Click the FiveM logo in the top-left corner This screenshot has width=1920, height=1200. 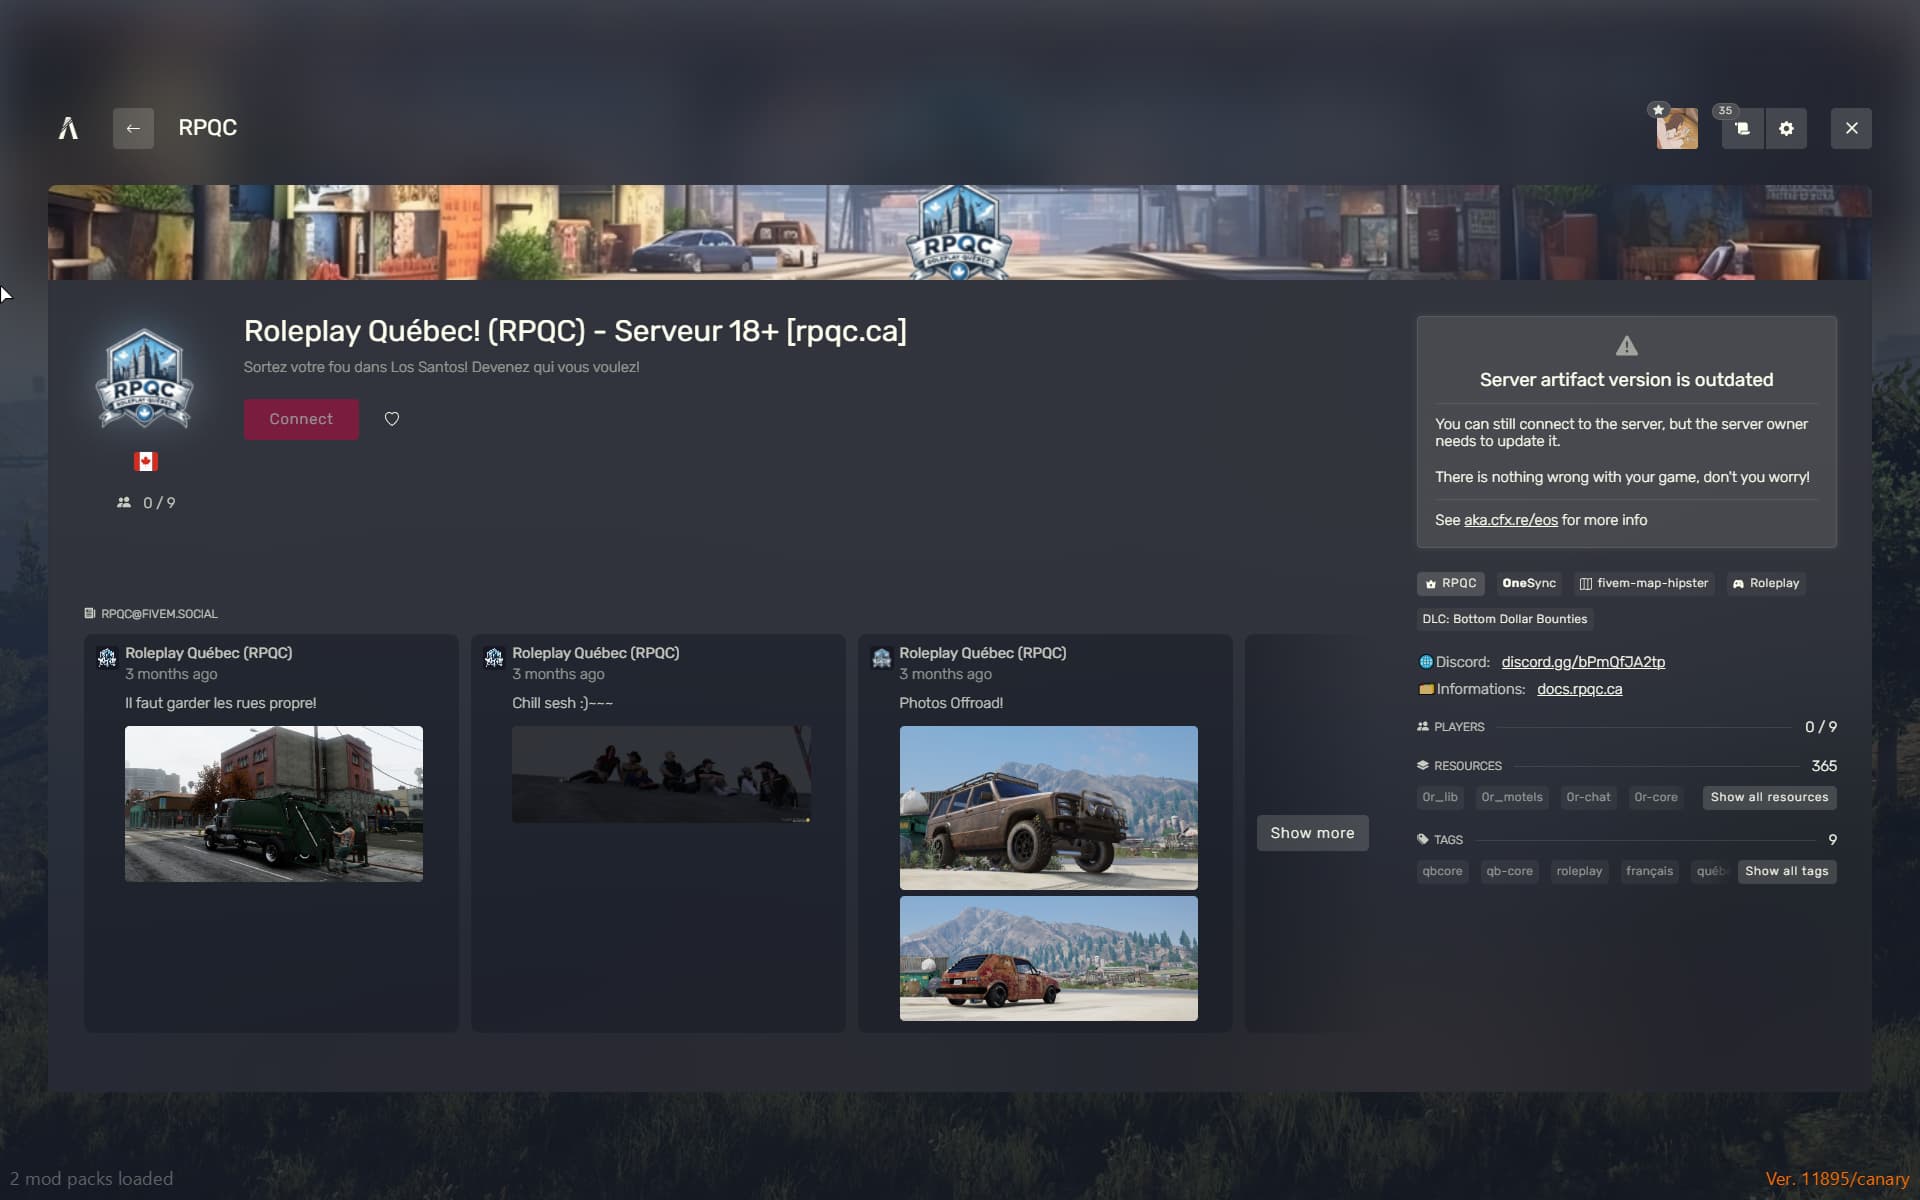[x=68, y=128]
